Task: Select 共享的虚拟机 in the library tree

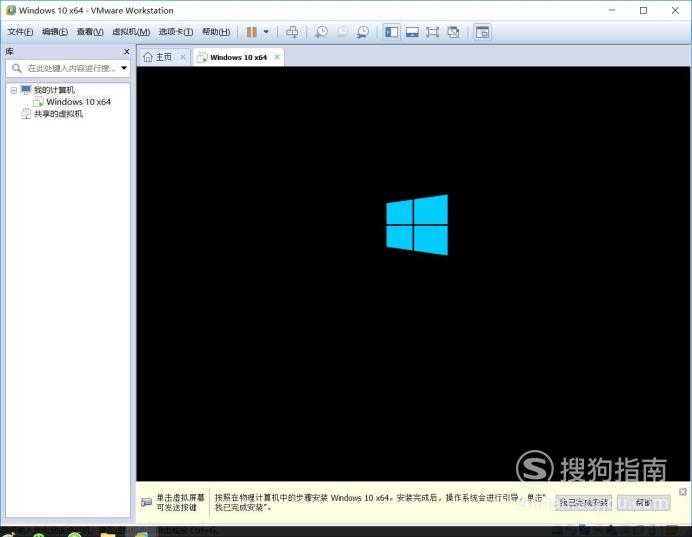Action: [58, 114]
